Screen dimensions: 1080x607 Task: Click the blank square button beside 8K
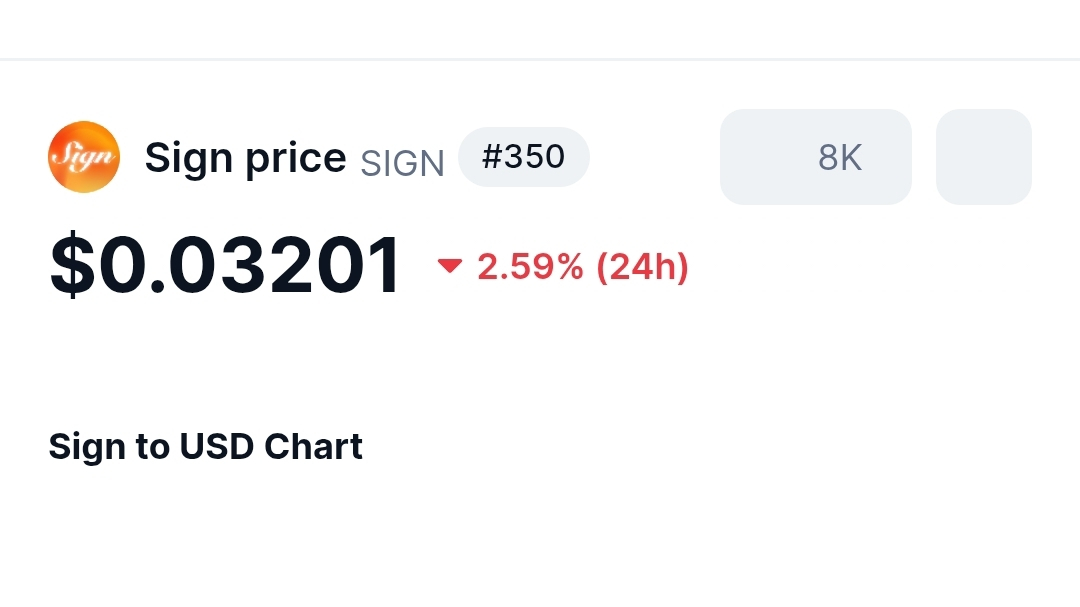click(x=983, y=157)
